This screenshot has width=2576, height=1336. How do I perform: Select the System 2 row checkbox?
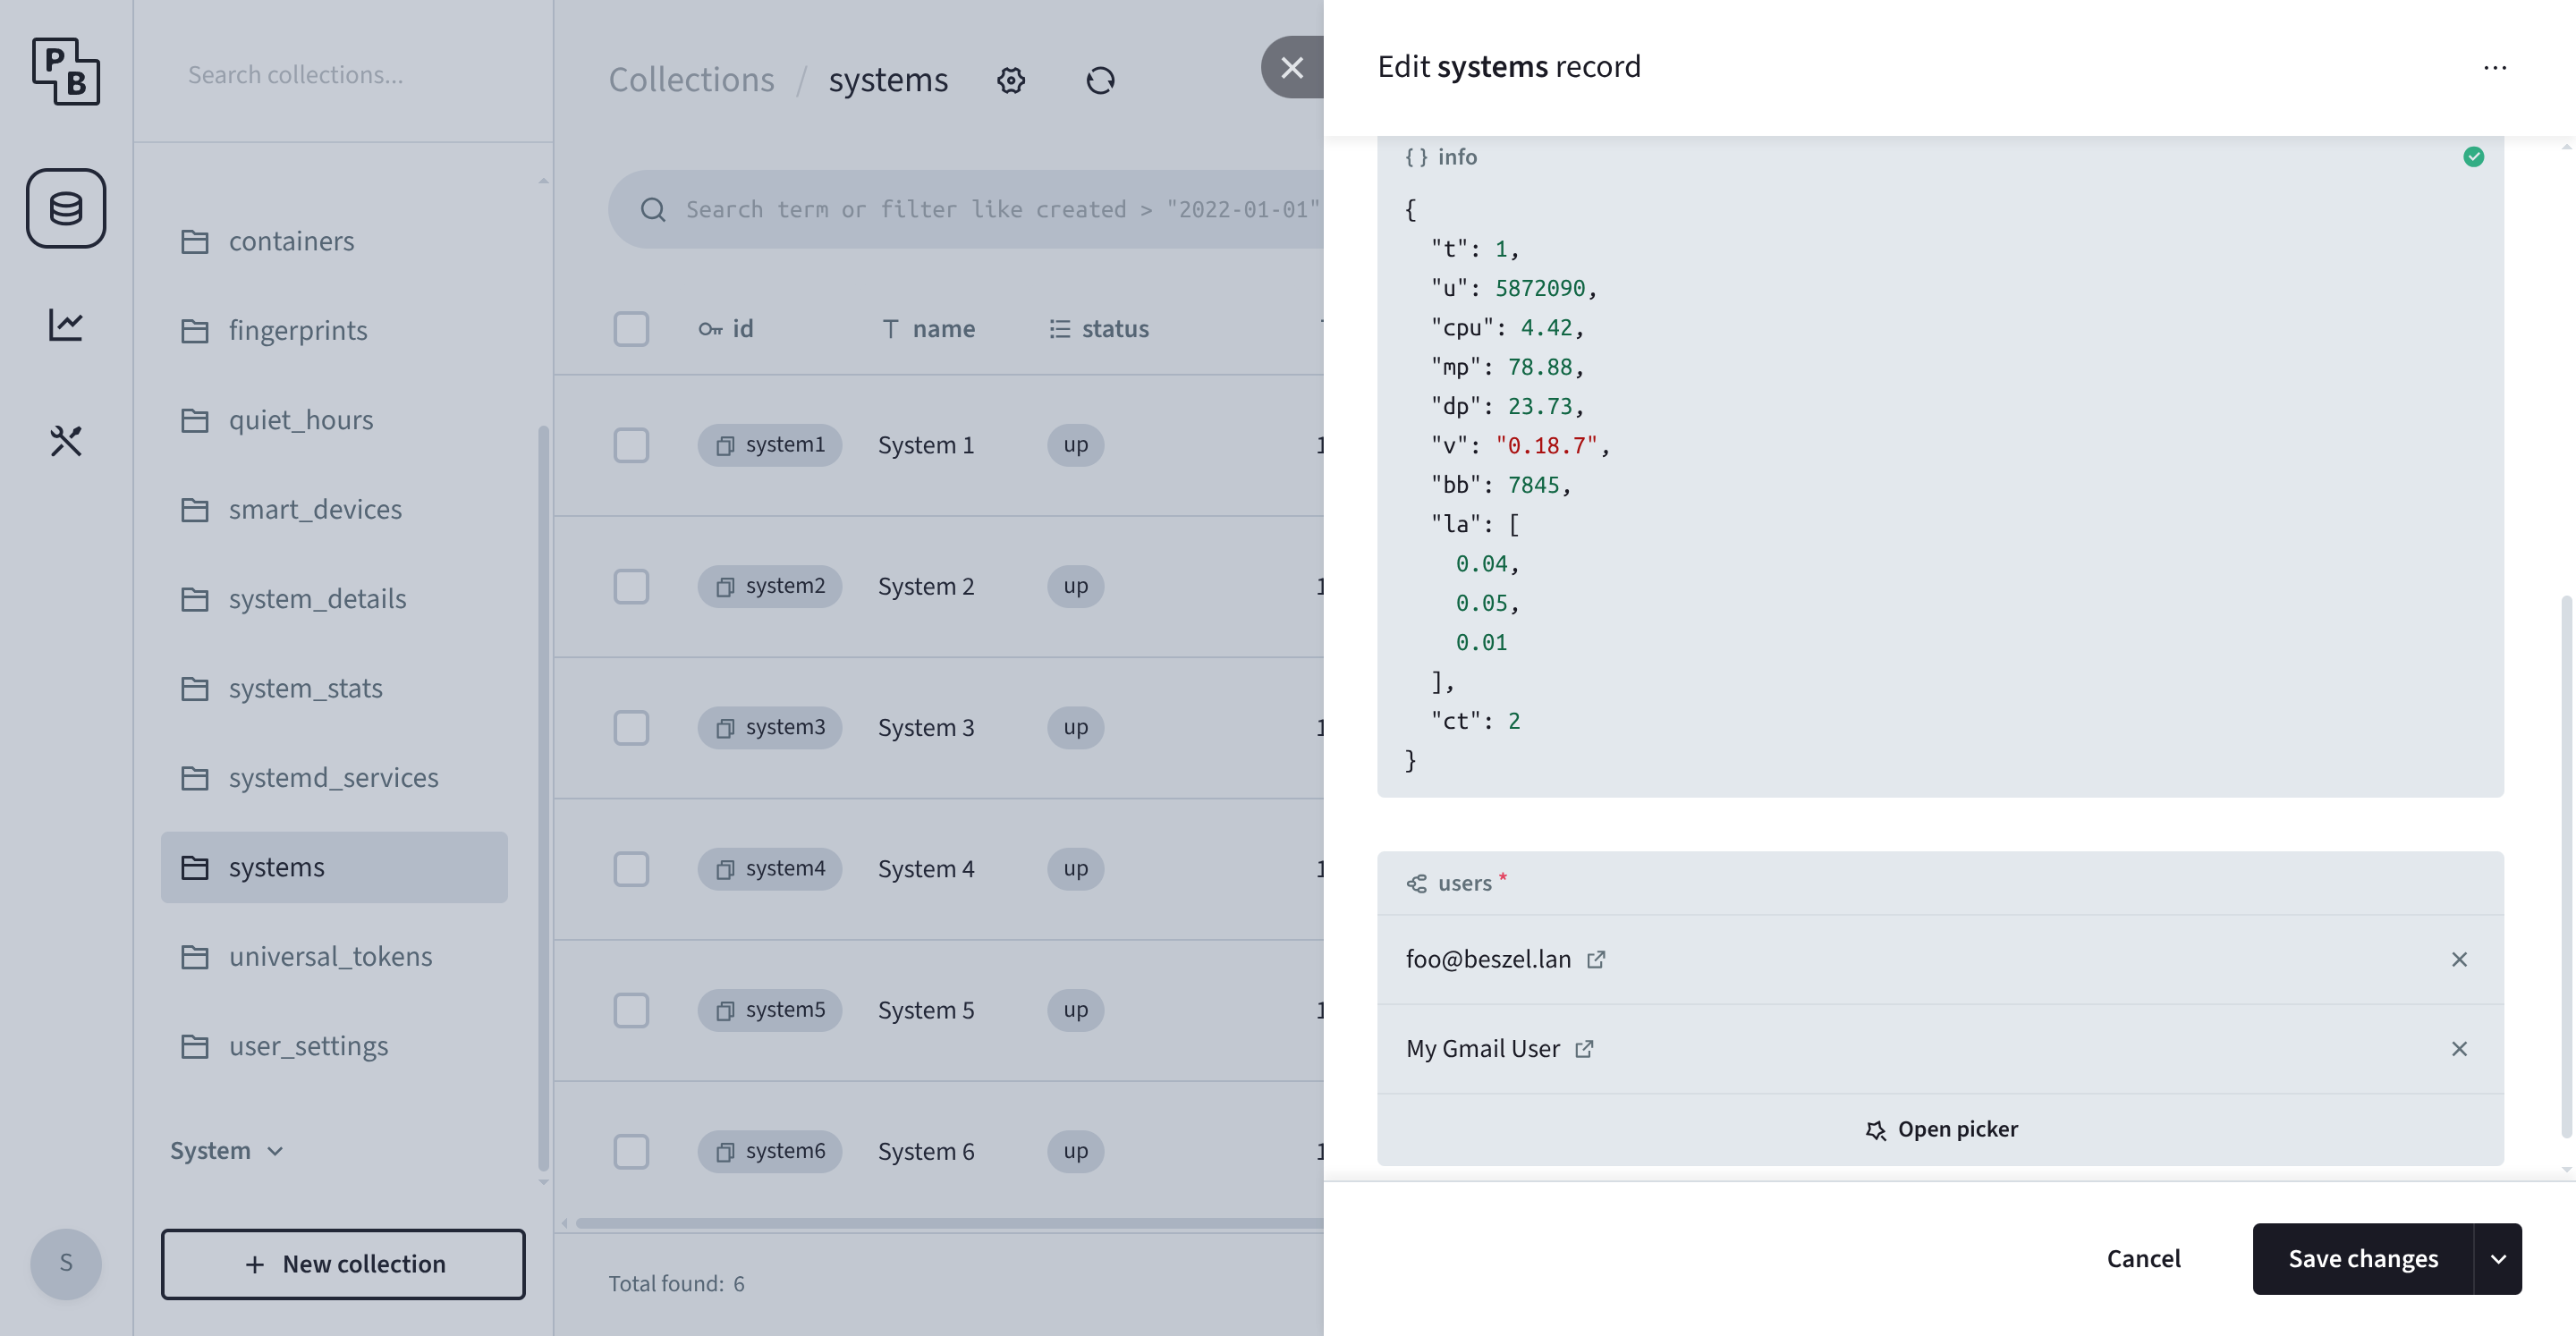pyautogui.click(x=631, y=586)
